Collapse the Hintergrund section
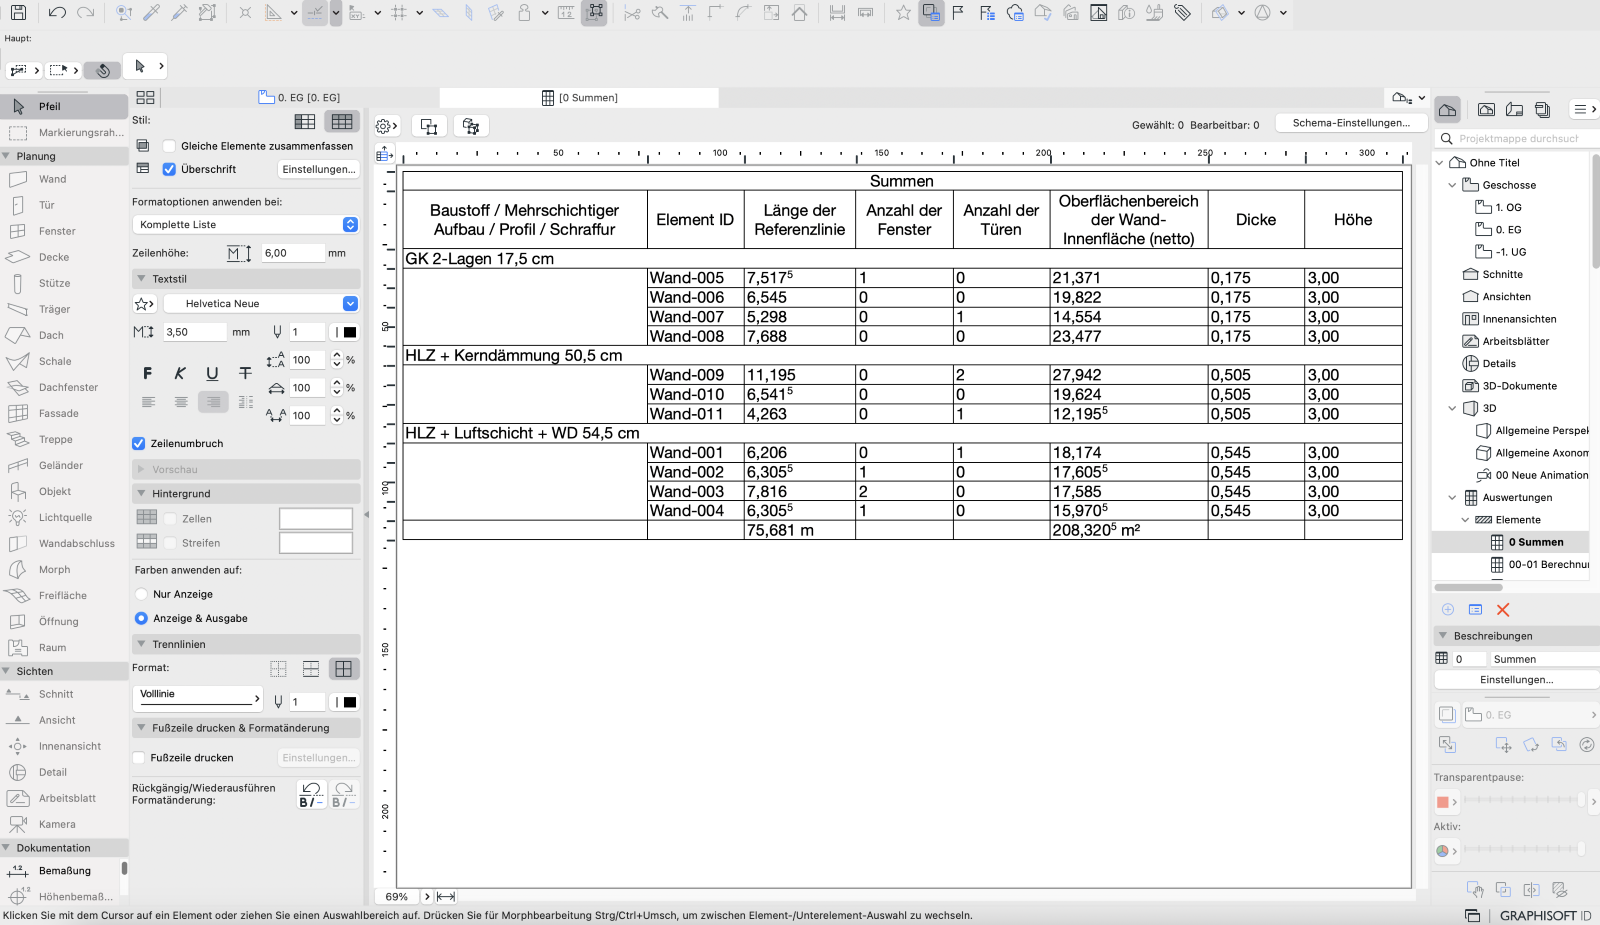This screenshot has width=1600, height=925. [x=142, y=494]
